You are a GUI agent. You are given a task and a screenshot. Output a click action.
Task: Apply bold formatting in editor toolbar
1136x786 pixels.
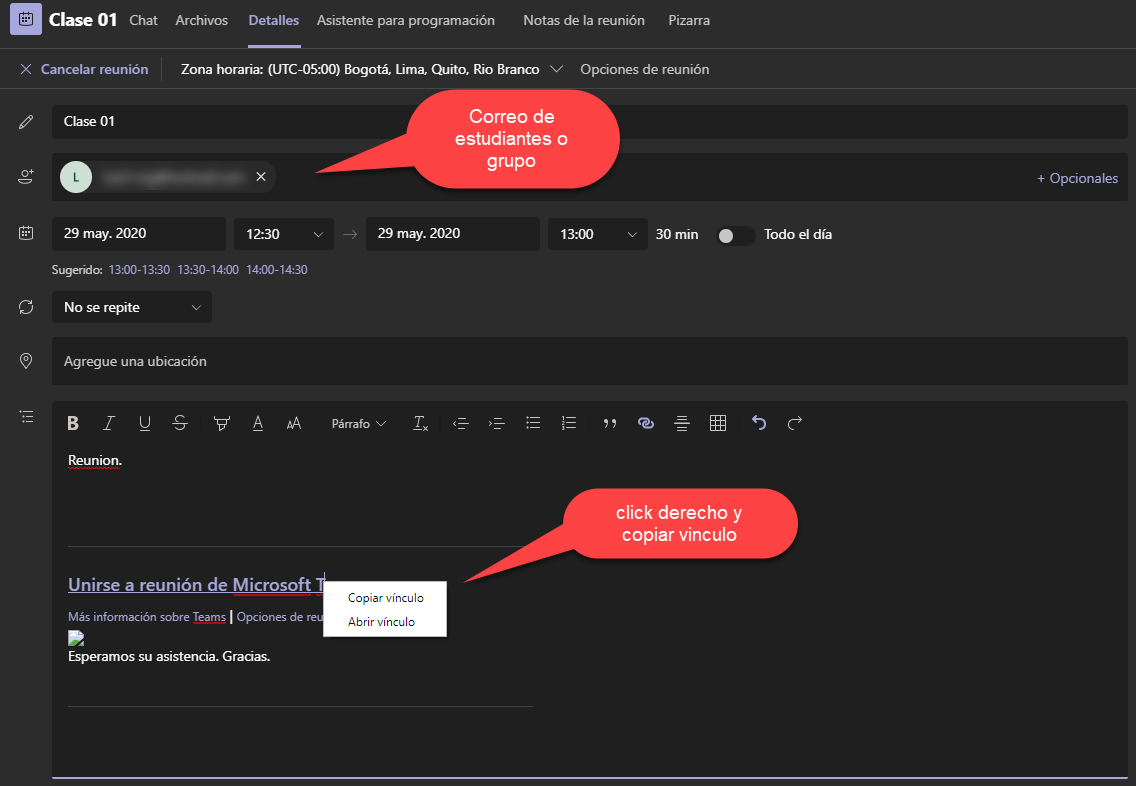pyautogui.click(x=72, y=424)
